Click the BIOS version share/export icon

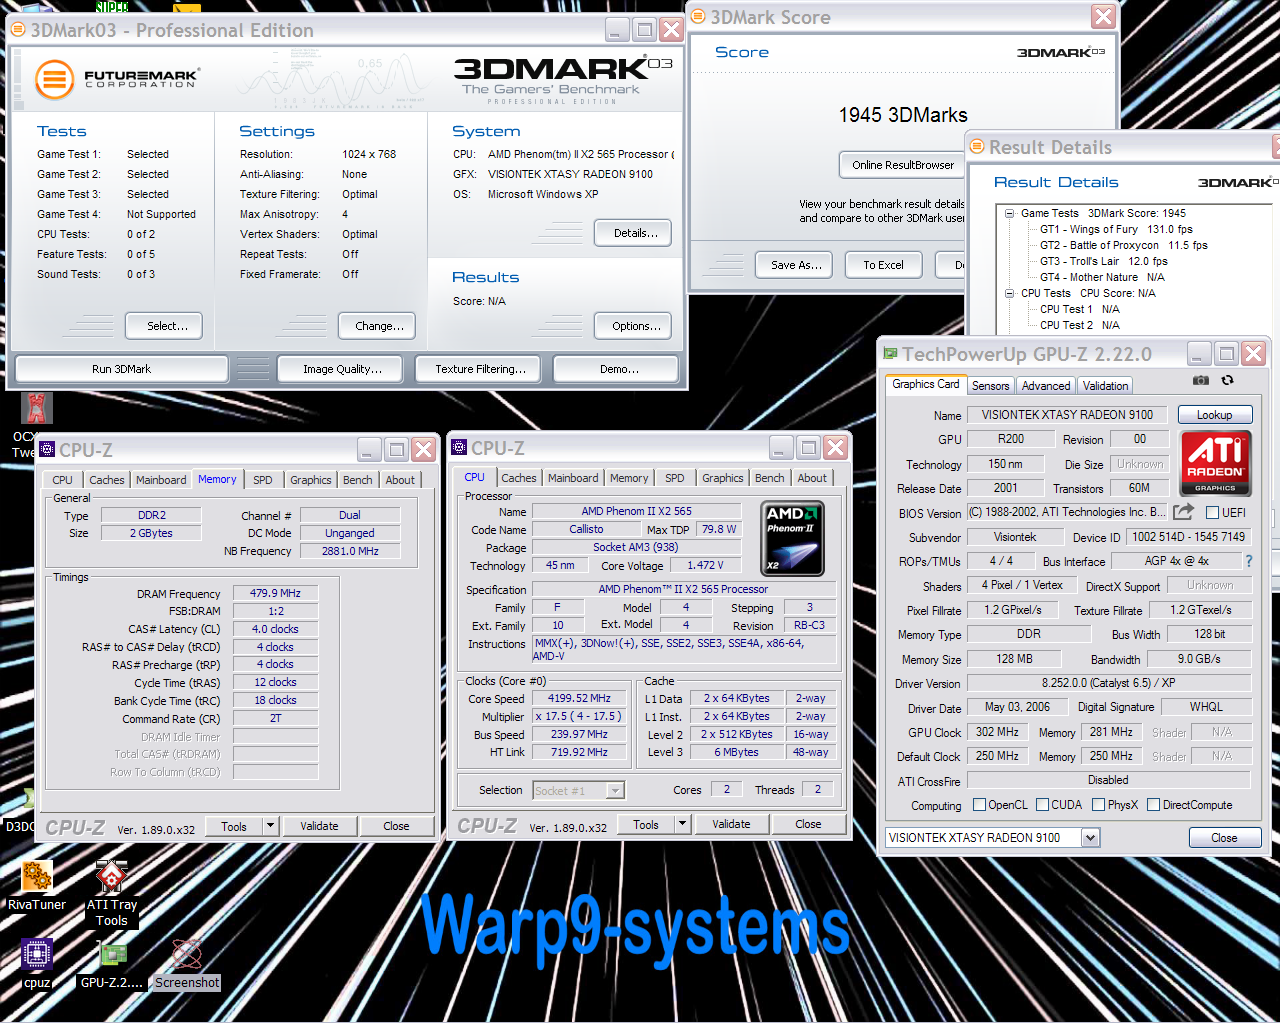coord(1183,512)
